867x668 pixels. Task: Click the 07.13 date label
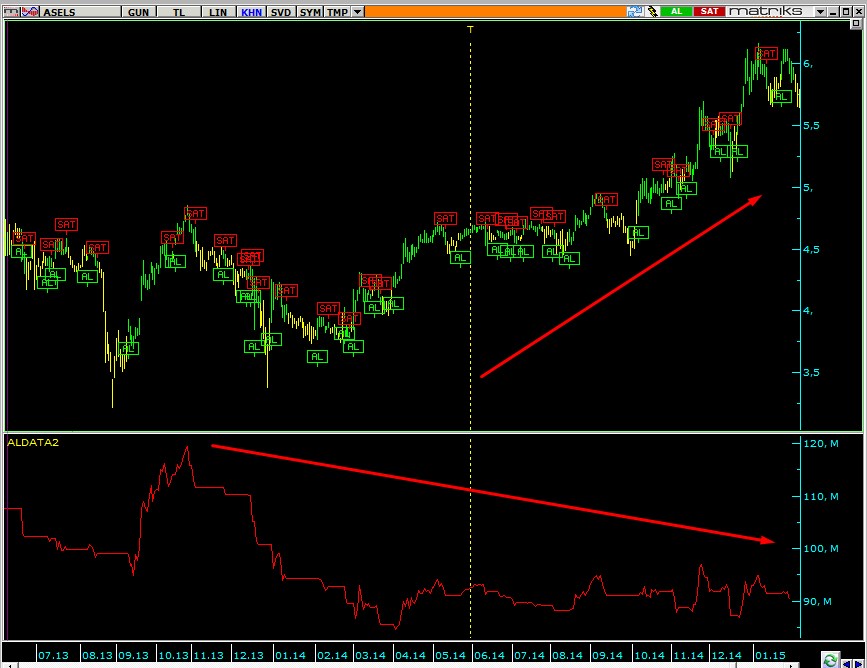pos(54,655)
